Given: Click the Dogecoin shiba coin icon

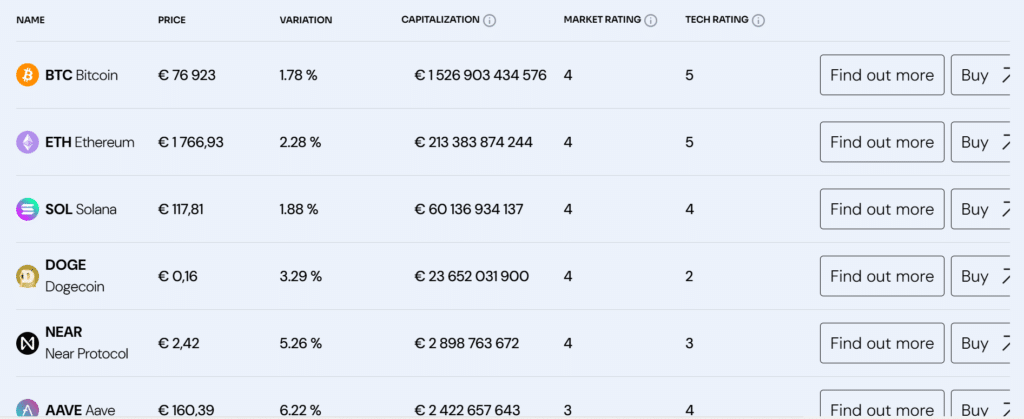Looking at the screenshot, I should (x=27, y=276).
